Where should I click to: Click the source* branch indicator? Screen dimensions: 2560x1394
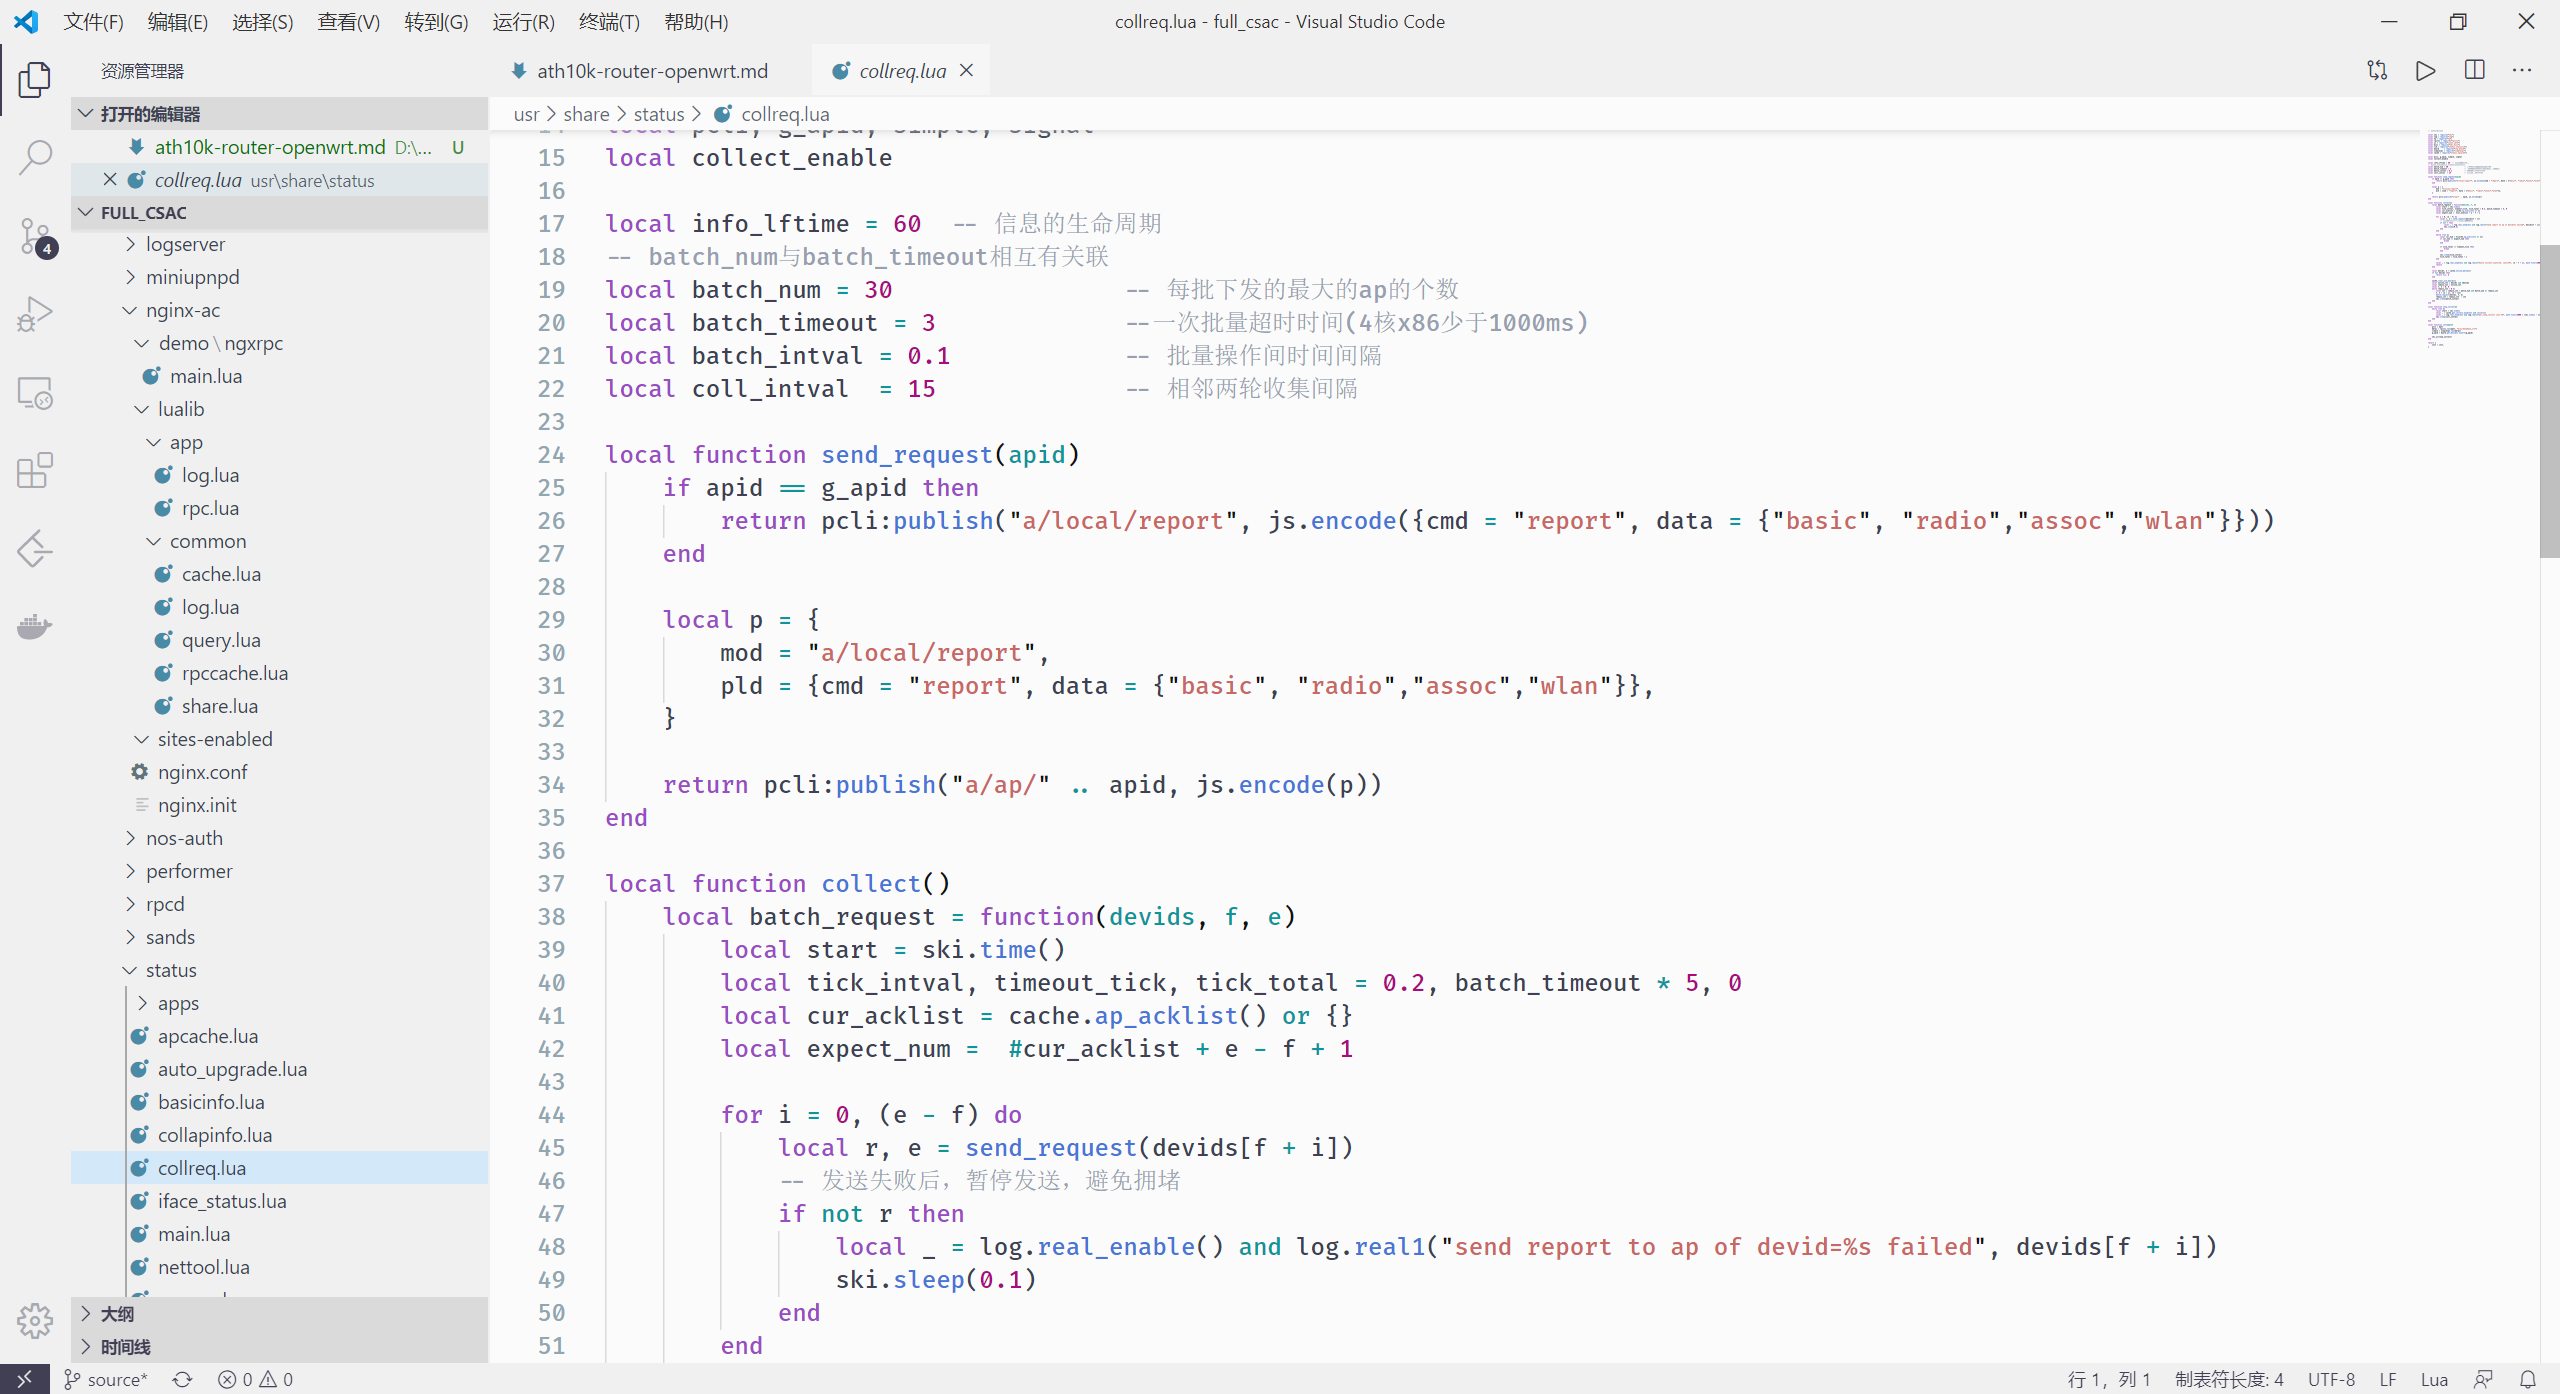(106, 1379)
